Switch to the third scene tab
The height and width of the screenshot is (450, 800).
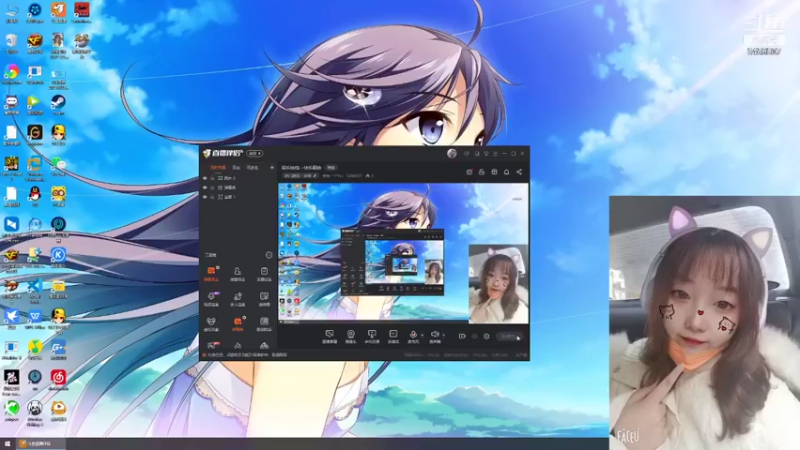click(253, 167)
